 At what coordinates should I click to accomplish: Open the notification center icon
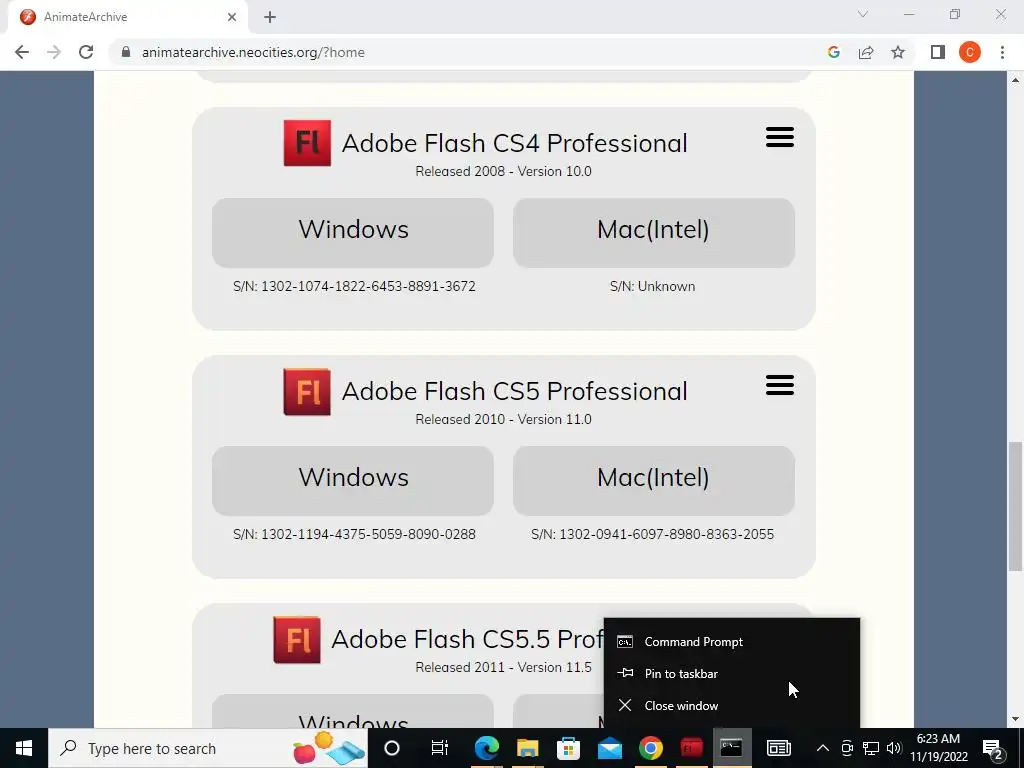tap(993, 749)
